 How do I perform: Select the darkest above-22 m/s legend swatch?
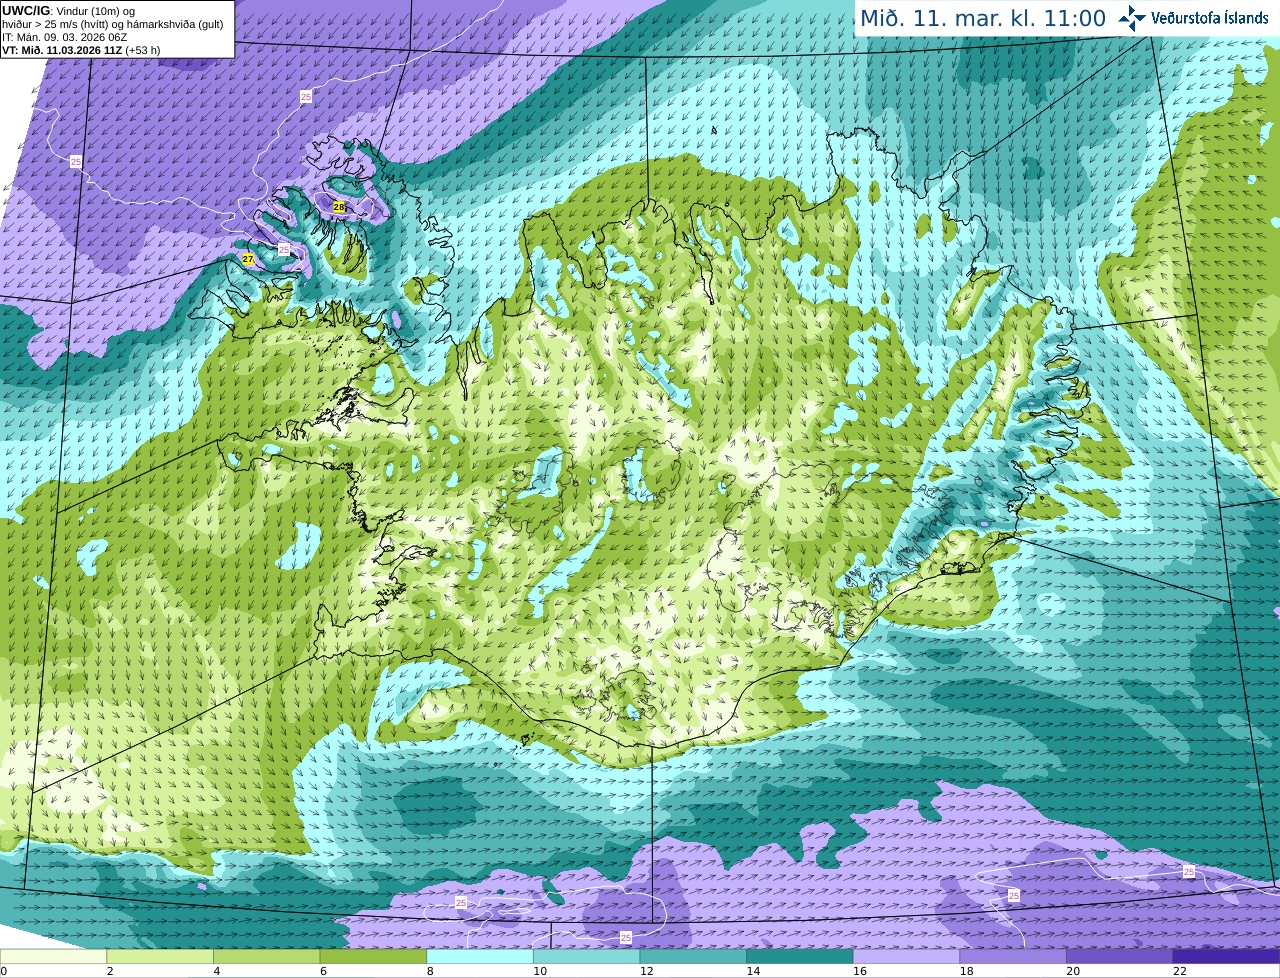[x=1227, y=956]
